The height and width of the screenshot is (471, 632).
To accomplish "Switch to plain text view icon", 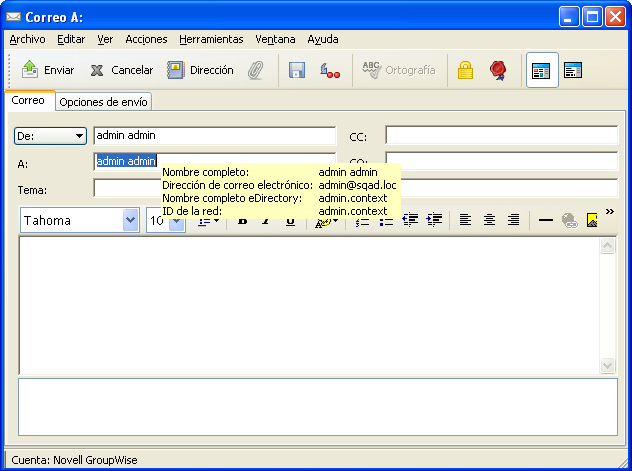I will tap(573, 70).
